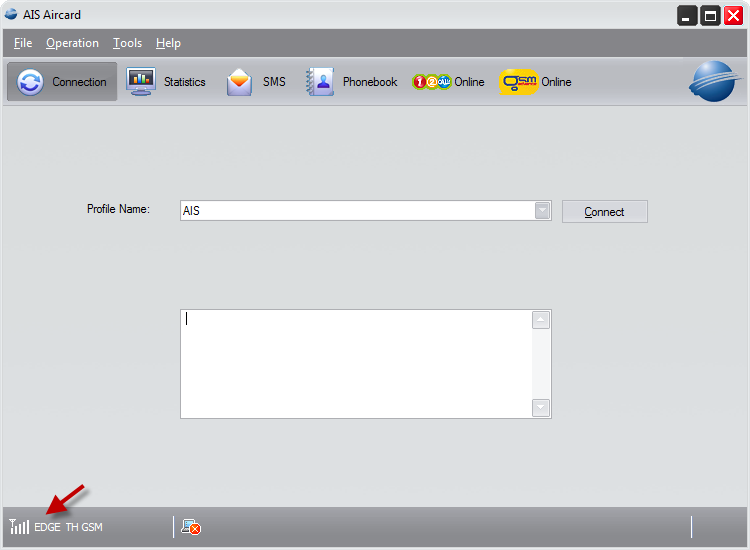Open the Tools menu
750x550 pixels.
[x=127, y=43]
